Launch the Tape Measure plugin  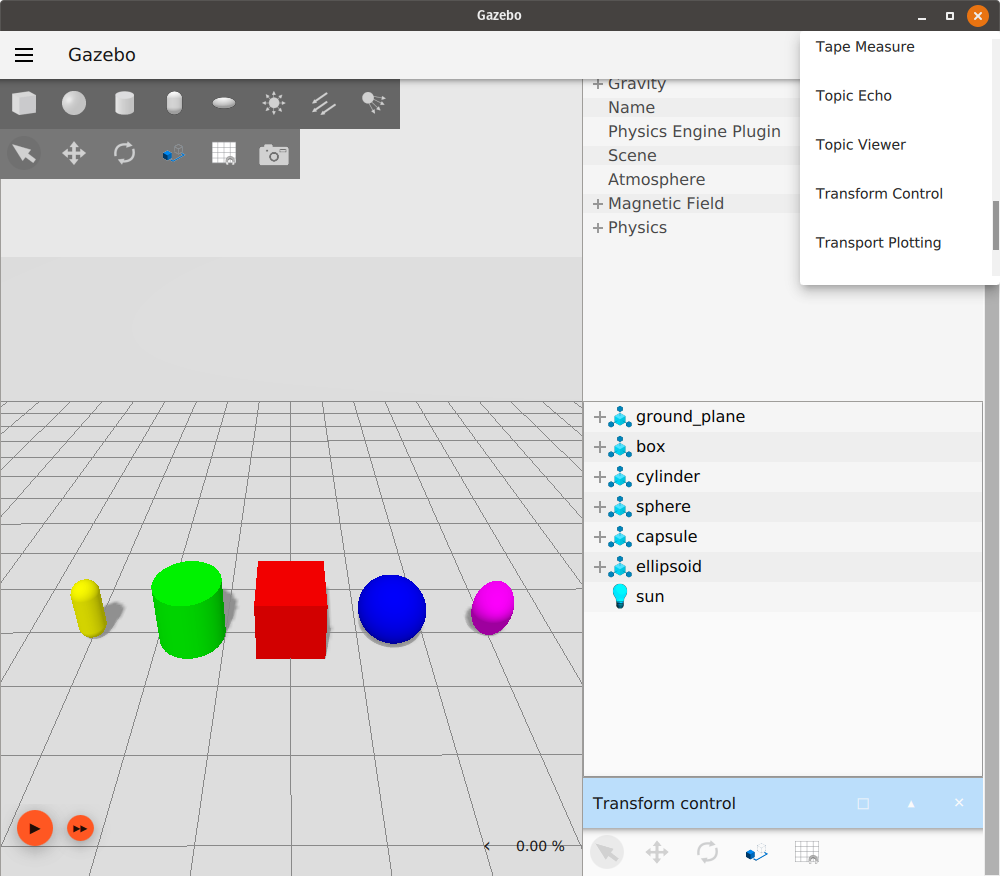click(x=864, y=46)
